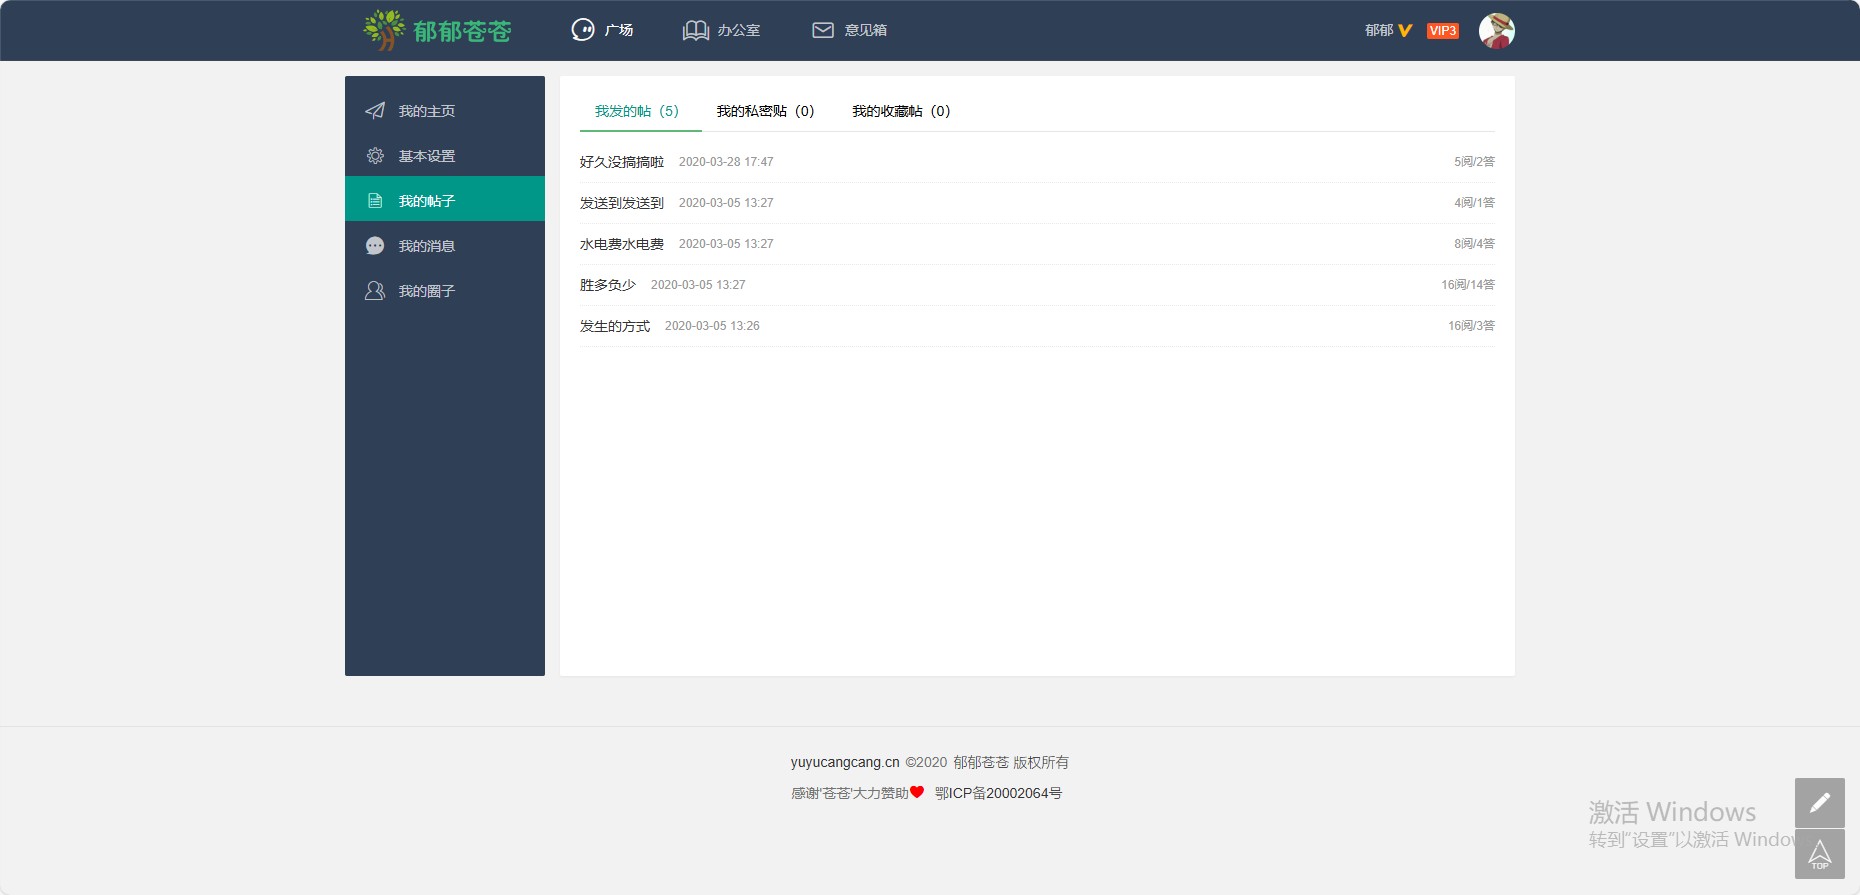This screenshot has width=1860, height=895.
Task: Open the post 发送到发送到
Action: (622, 203)
